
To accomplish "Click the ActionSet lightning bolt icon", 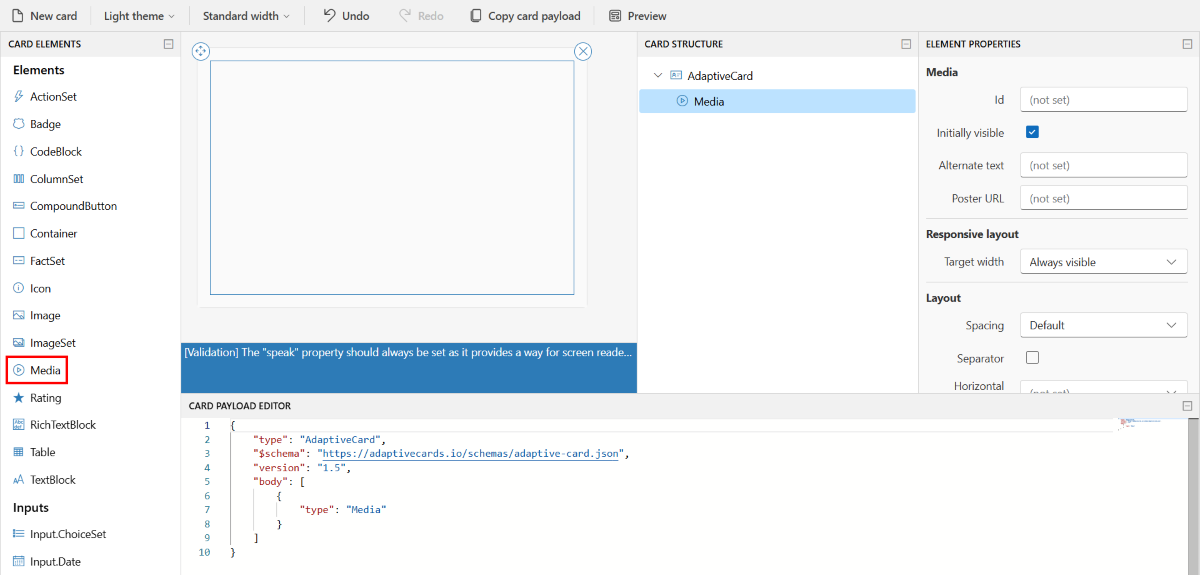I will tap(19, 97).
